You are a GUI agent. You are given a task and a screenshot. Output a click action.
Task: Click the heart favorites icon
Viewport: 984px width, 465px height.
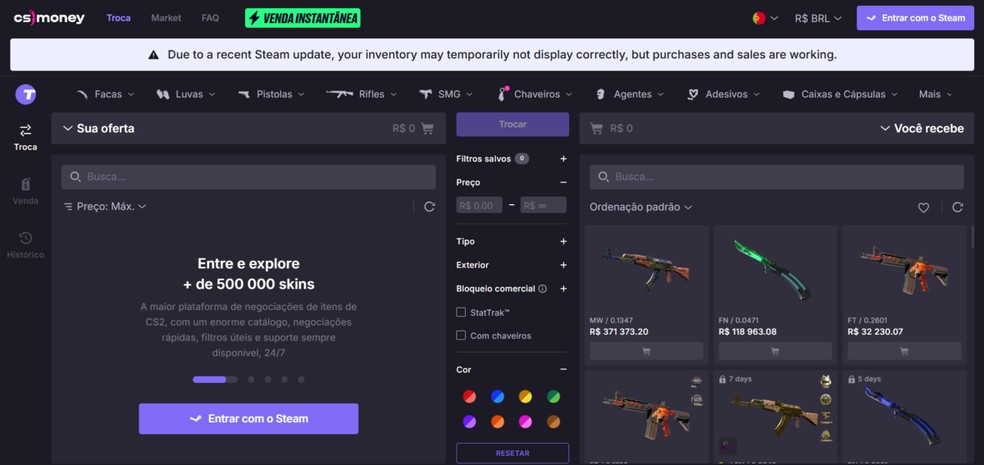click(x=923, y=208)
